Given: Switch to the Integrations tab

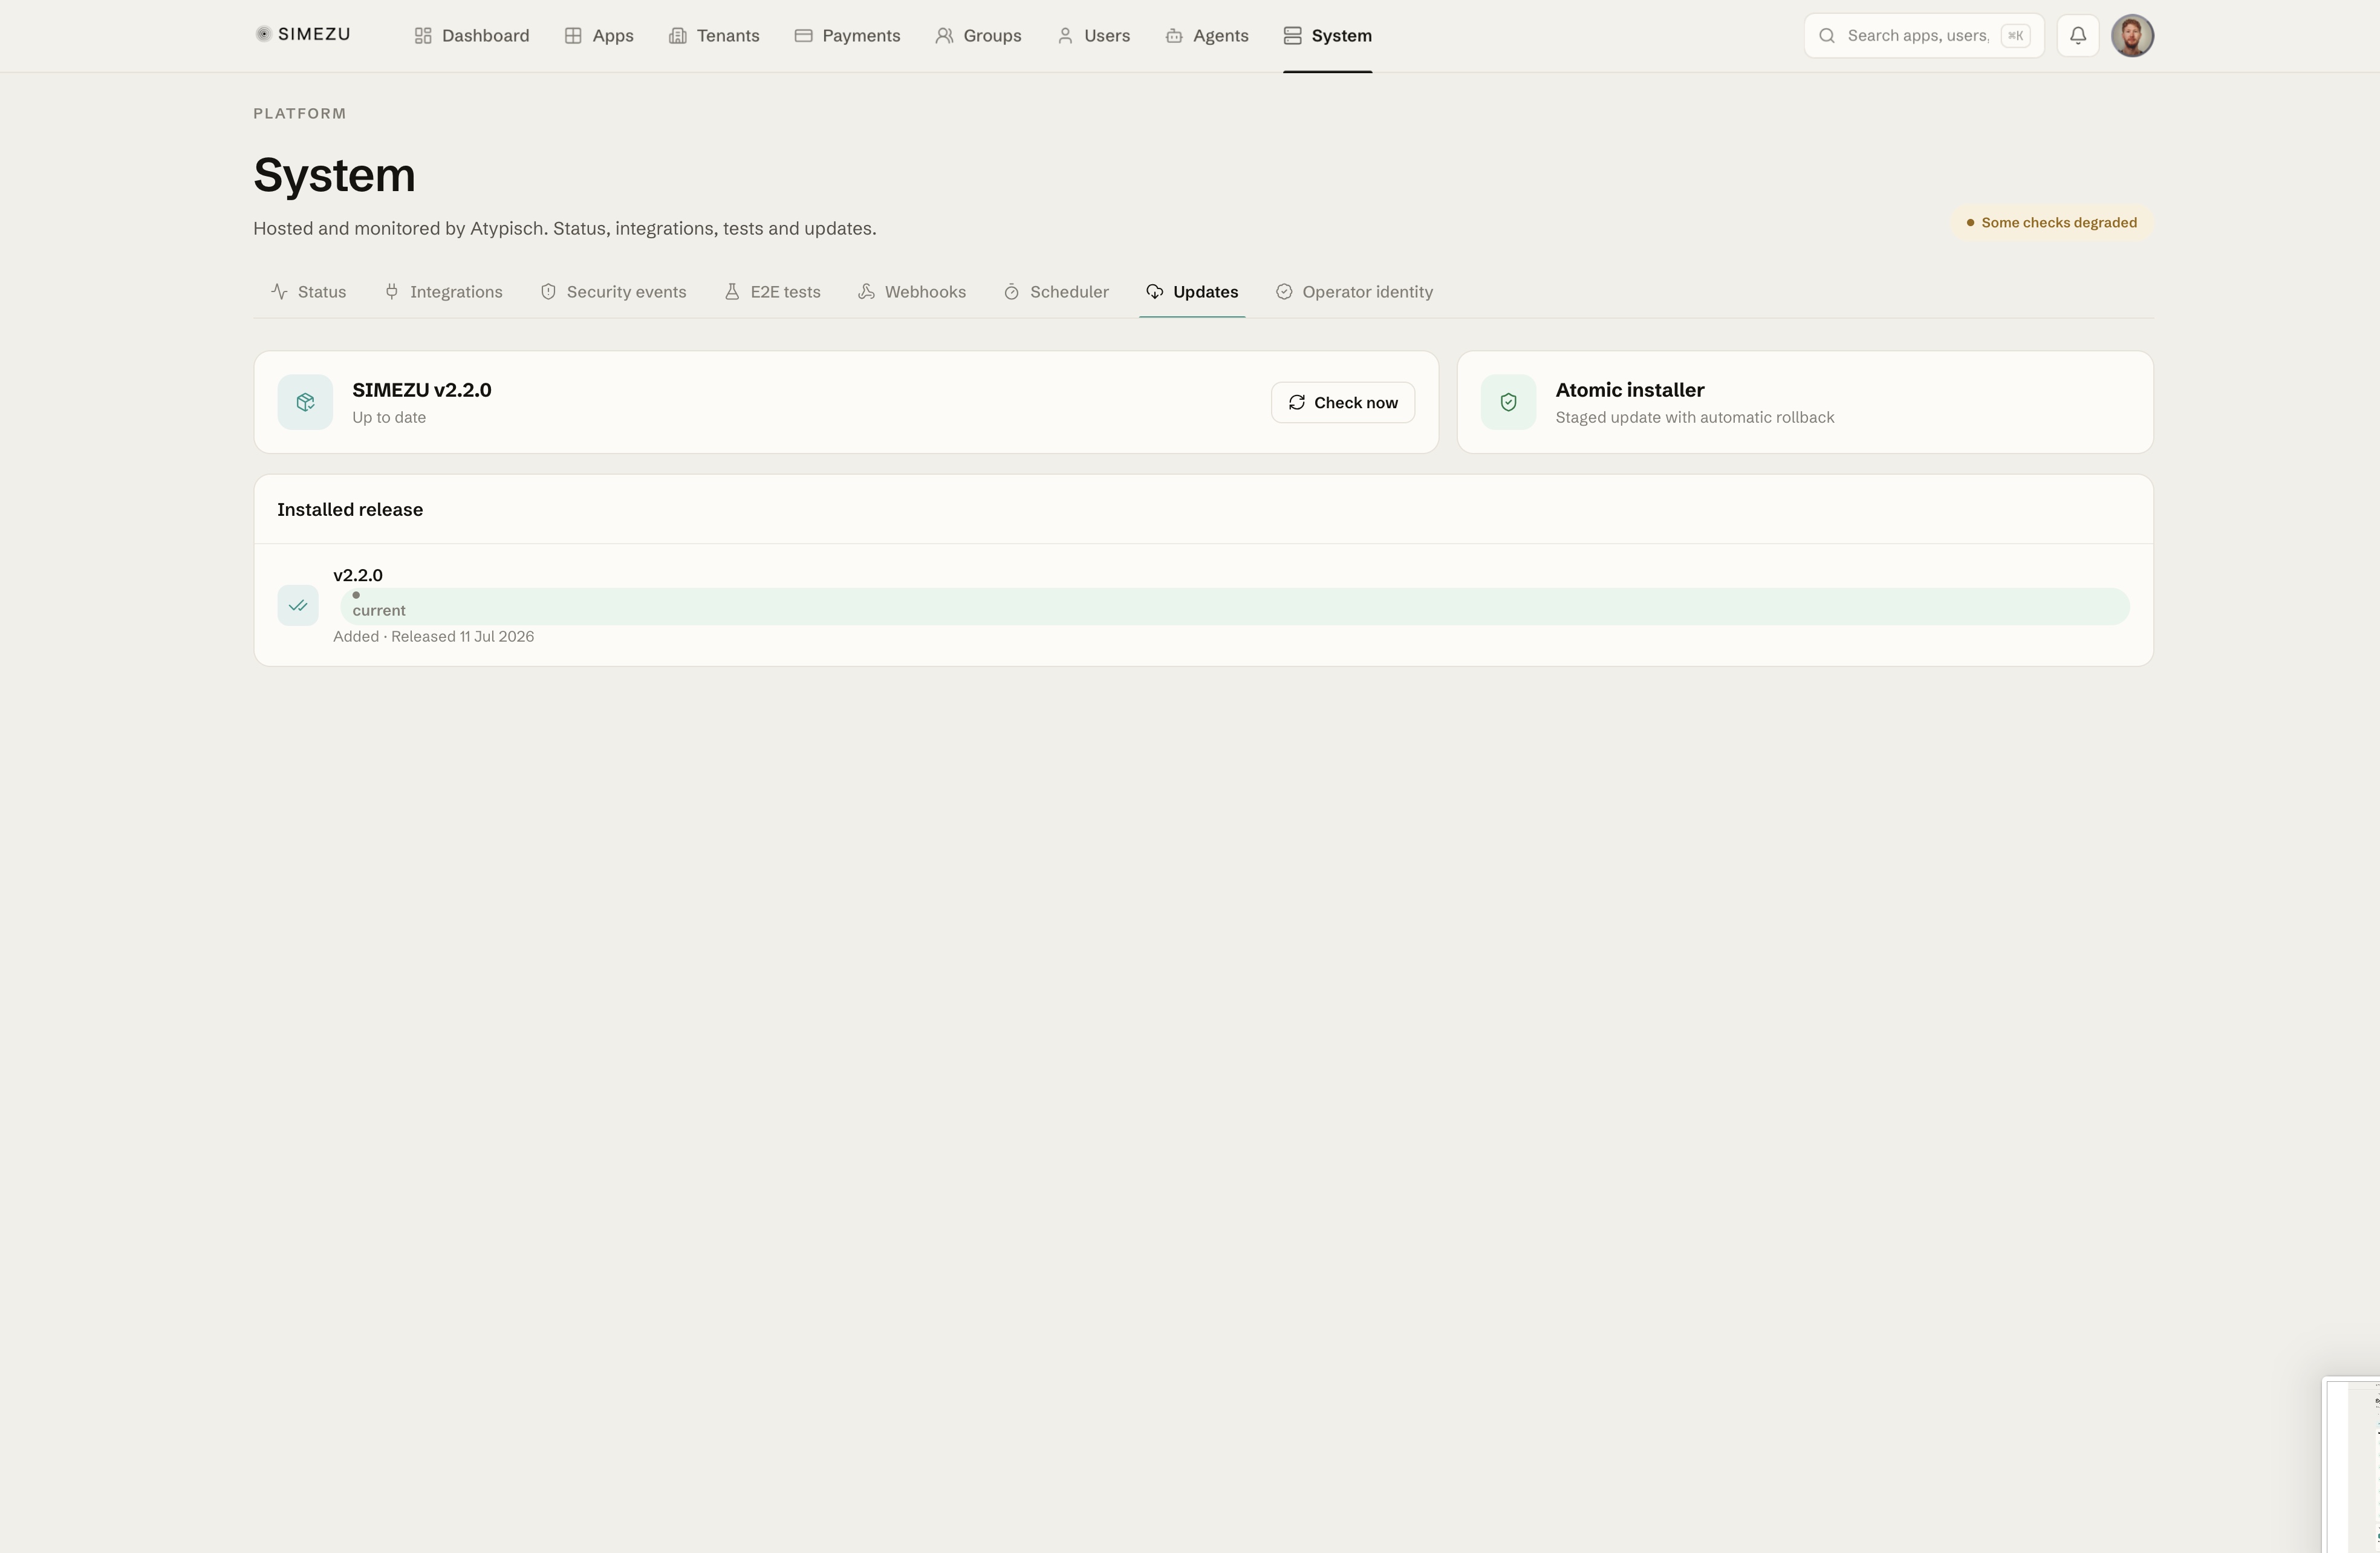Looking at the screenshot, I should point(443,292).
